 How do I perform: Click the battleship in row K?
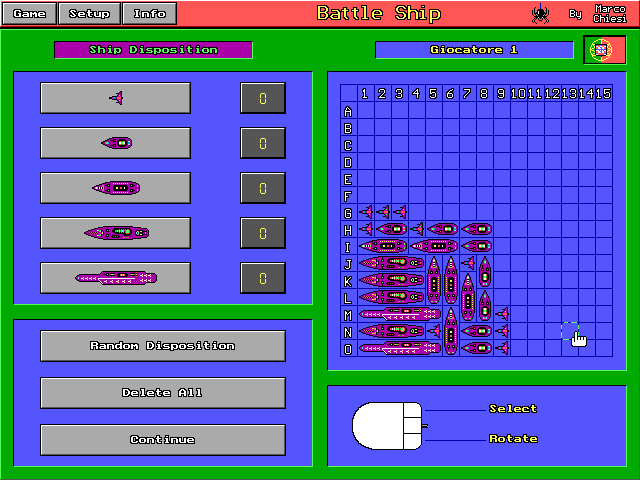point(391,280)
